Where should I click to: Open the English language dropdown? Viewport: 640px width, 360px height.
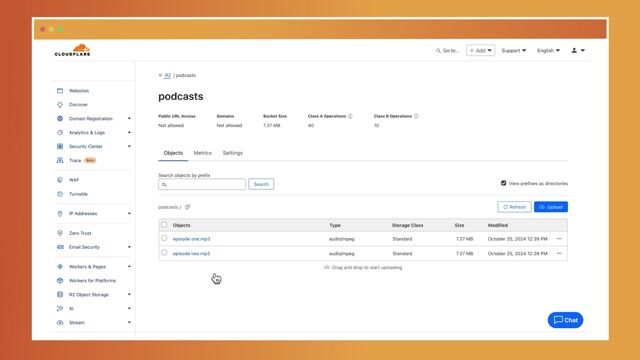[548, 51]
